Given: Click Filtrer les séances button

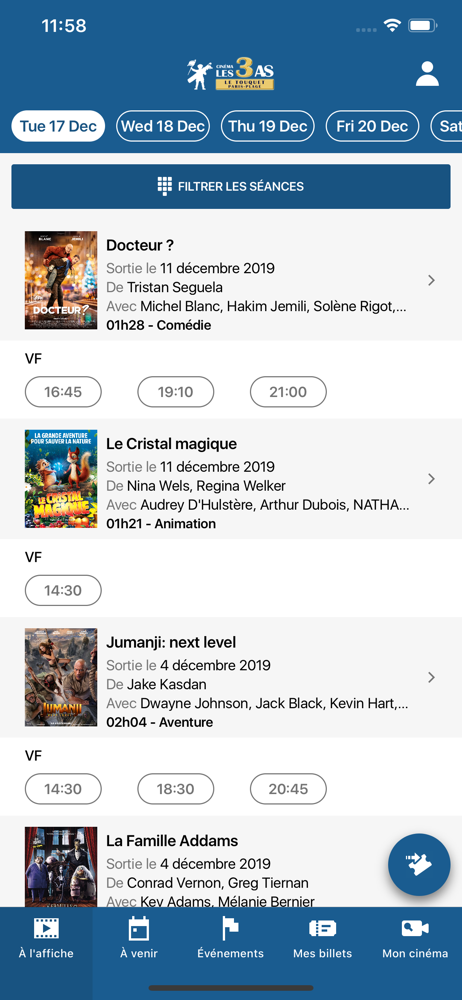Looking at the screenshot, I should pos(231,186).
